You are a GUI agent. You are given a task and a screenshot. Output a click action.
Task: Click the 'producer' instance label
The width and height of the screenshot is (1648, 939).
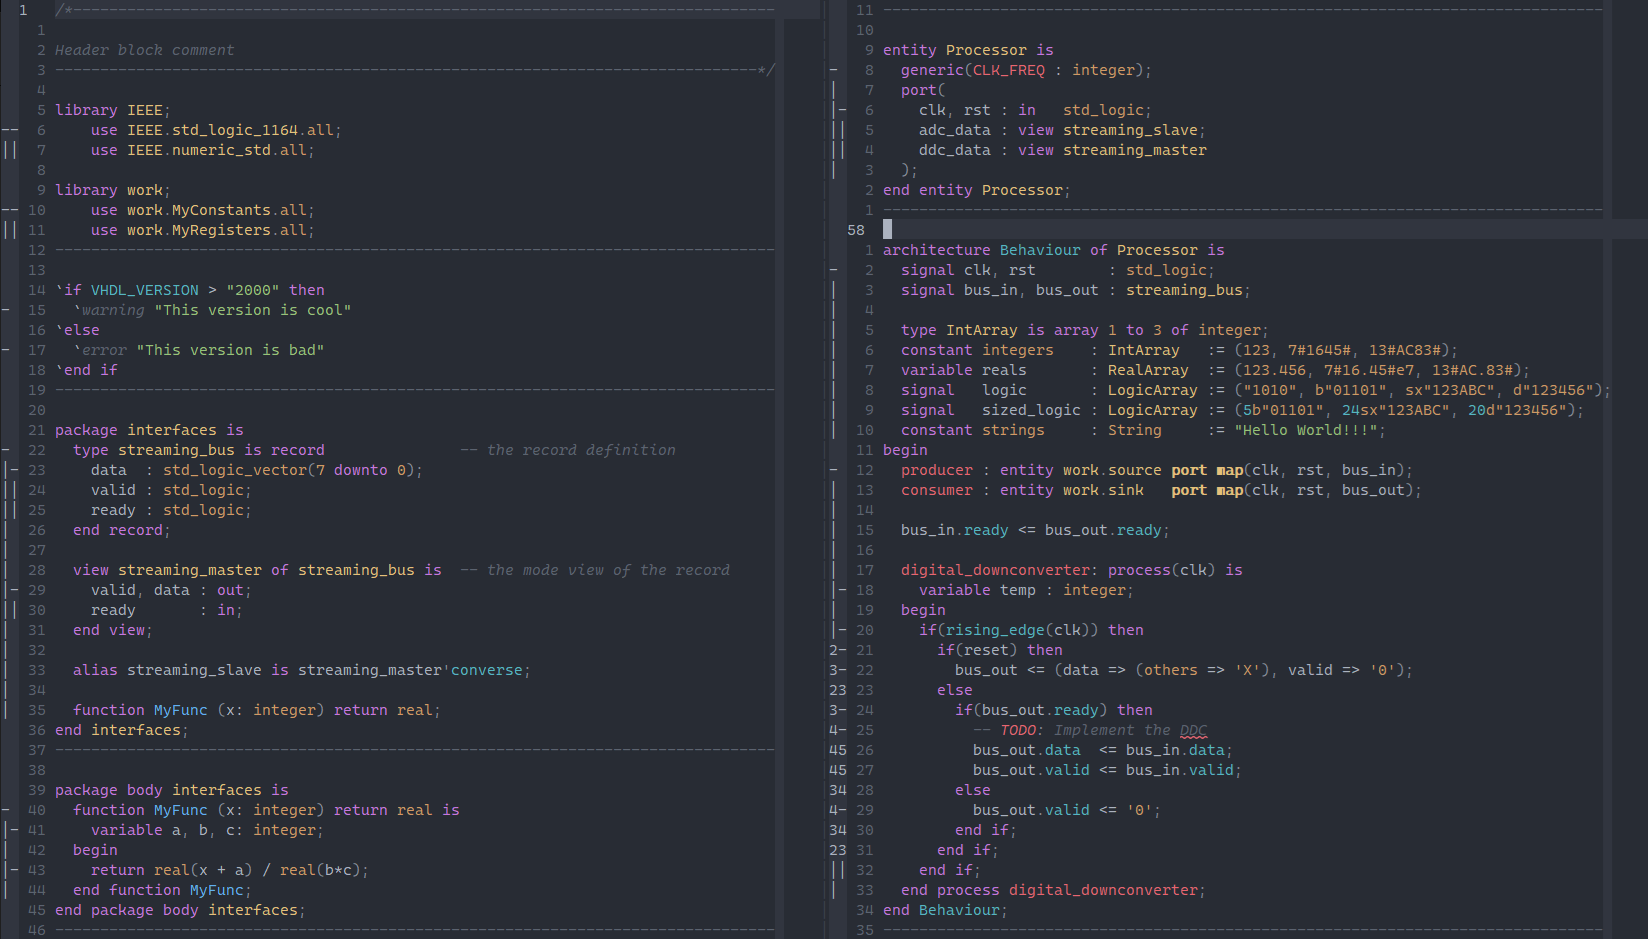(x=937, y=470)
